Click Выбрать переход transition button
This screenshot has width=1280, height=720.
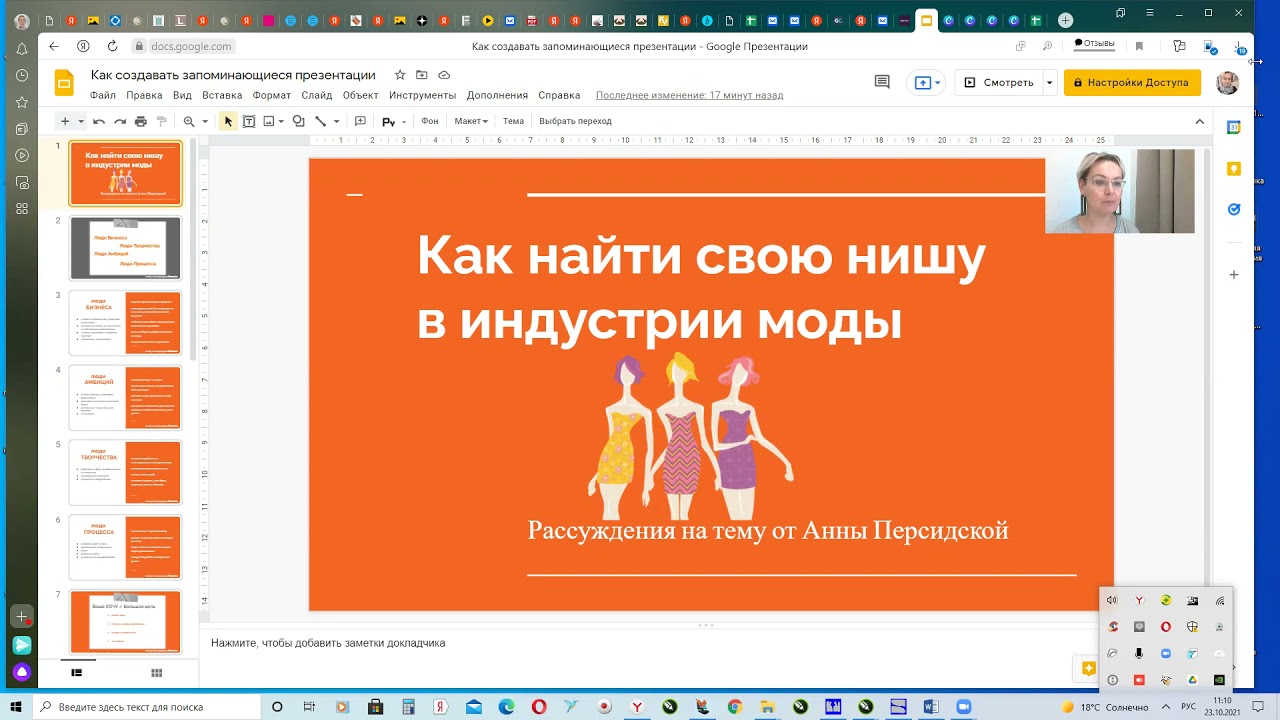(x=575, y=121)
